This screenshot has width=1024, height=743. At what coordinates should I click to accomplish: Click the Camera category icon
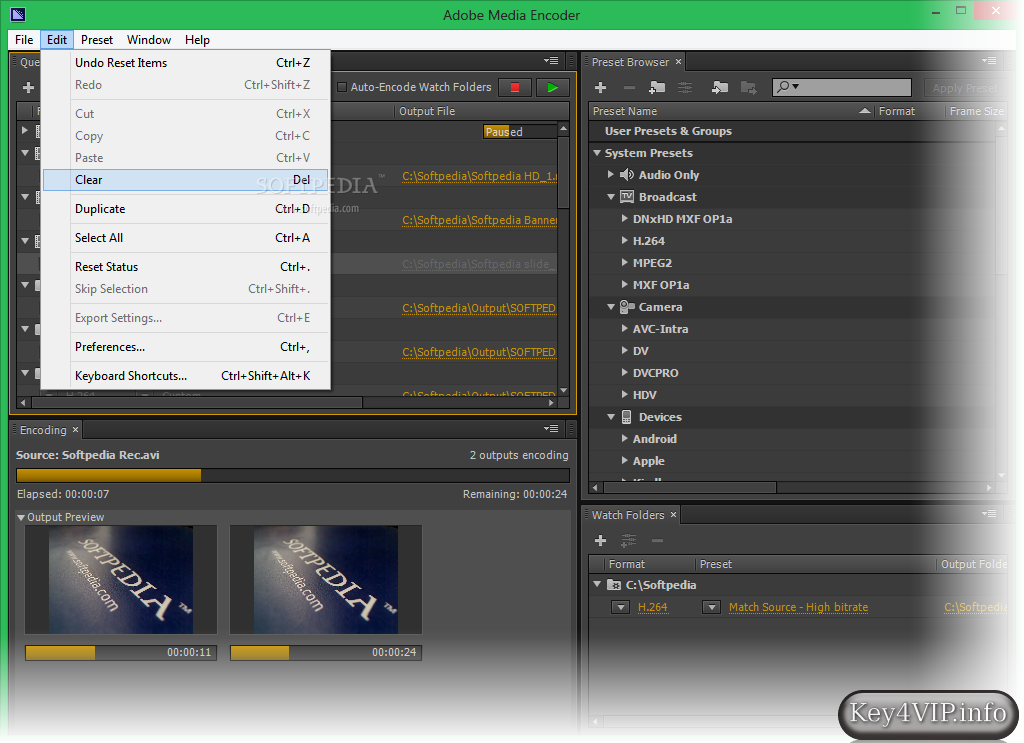[627, 306]
